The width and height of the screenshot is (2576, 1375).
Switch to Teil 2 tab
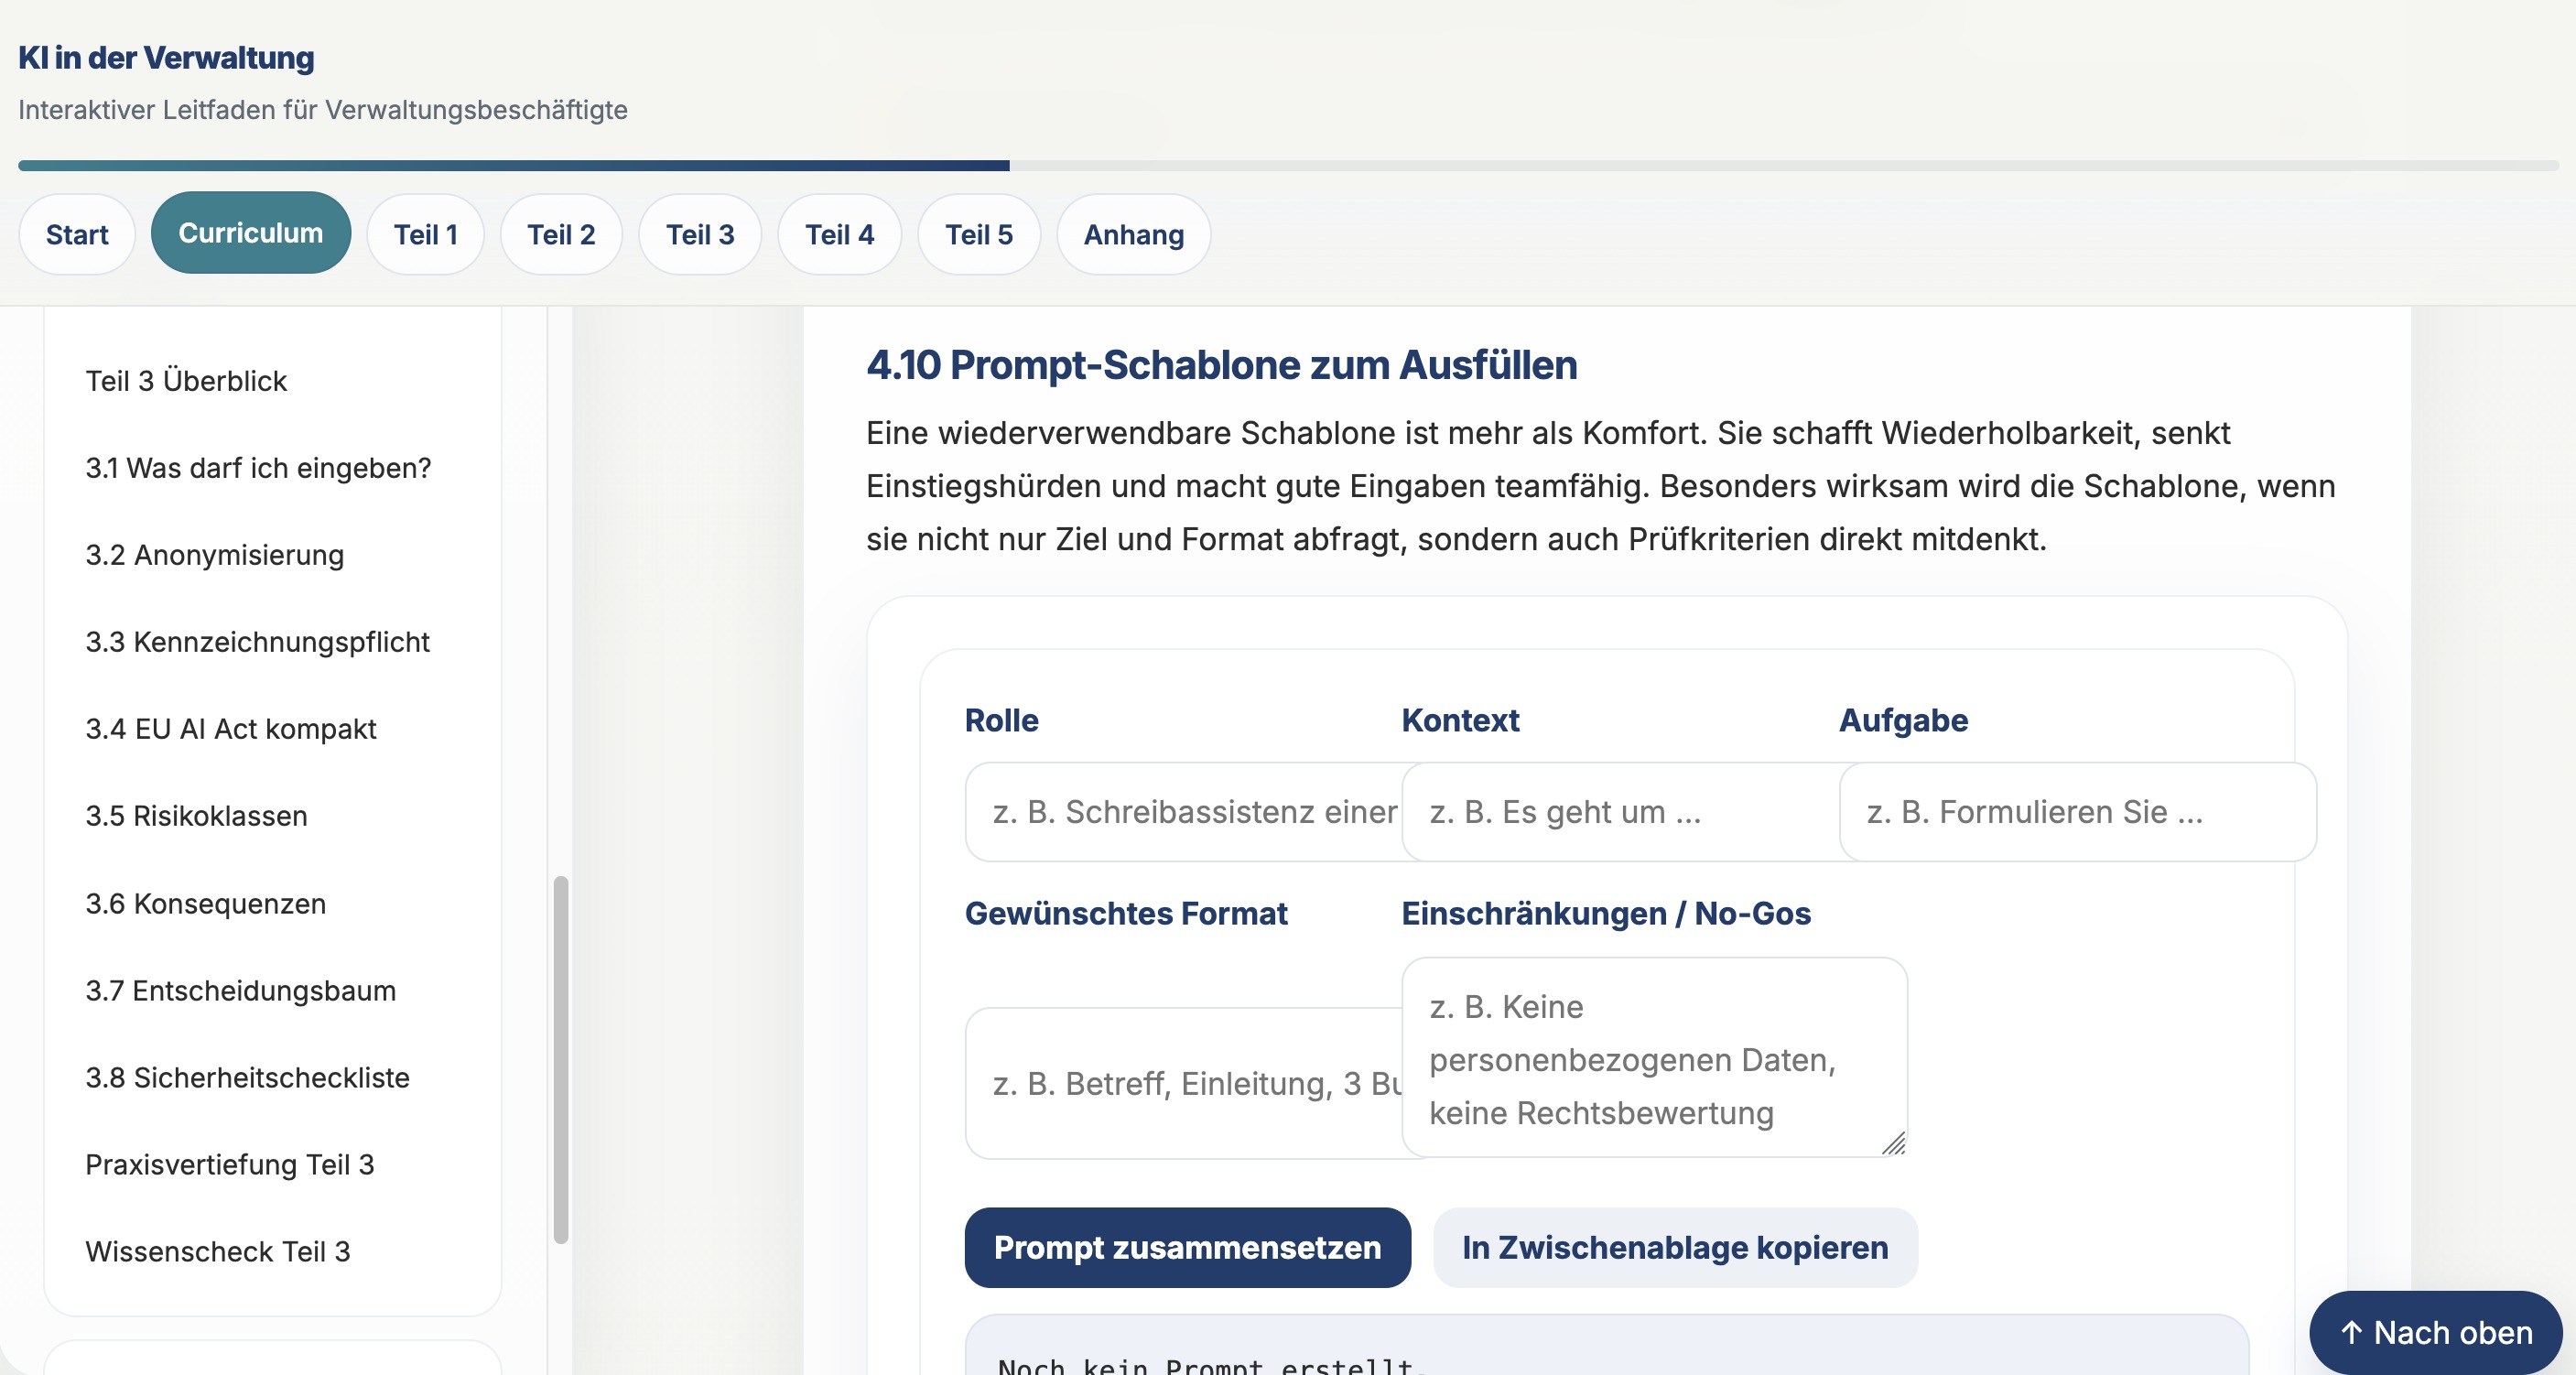coord(561,234)
